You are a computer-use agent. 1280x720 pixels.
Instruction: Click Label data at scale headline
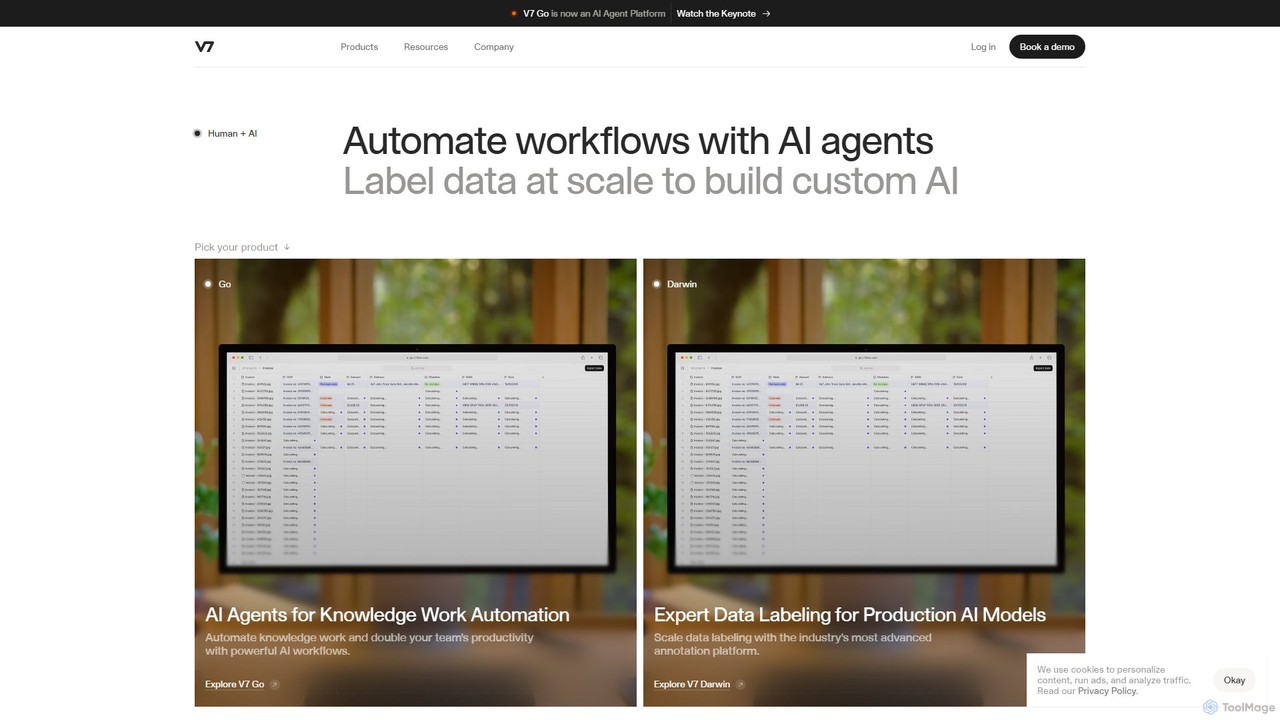point(651,181)
